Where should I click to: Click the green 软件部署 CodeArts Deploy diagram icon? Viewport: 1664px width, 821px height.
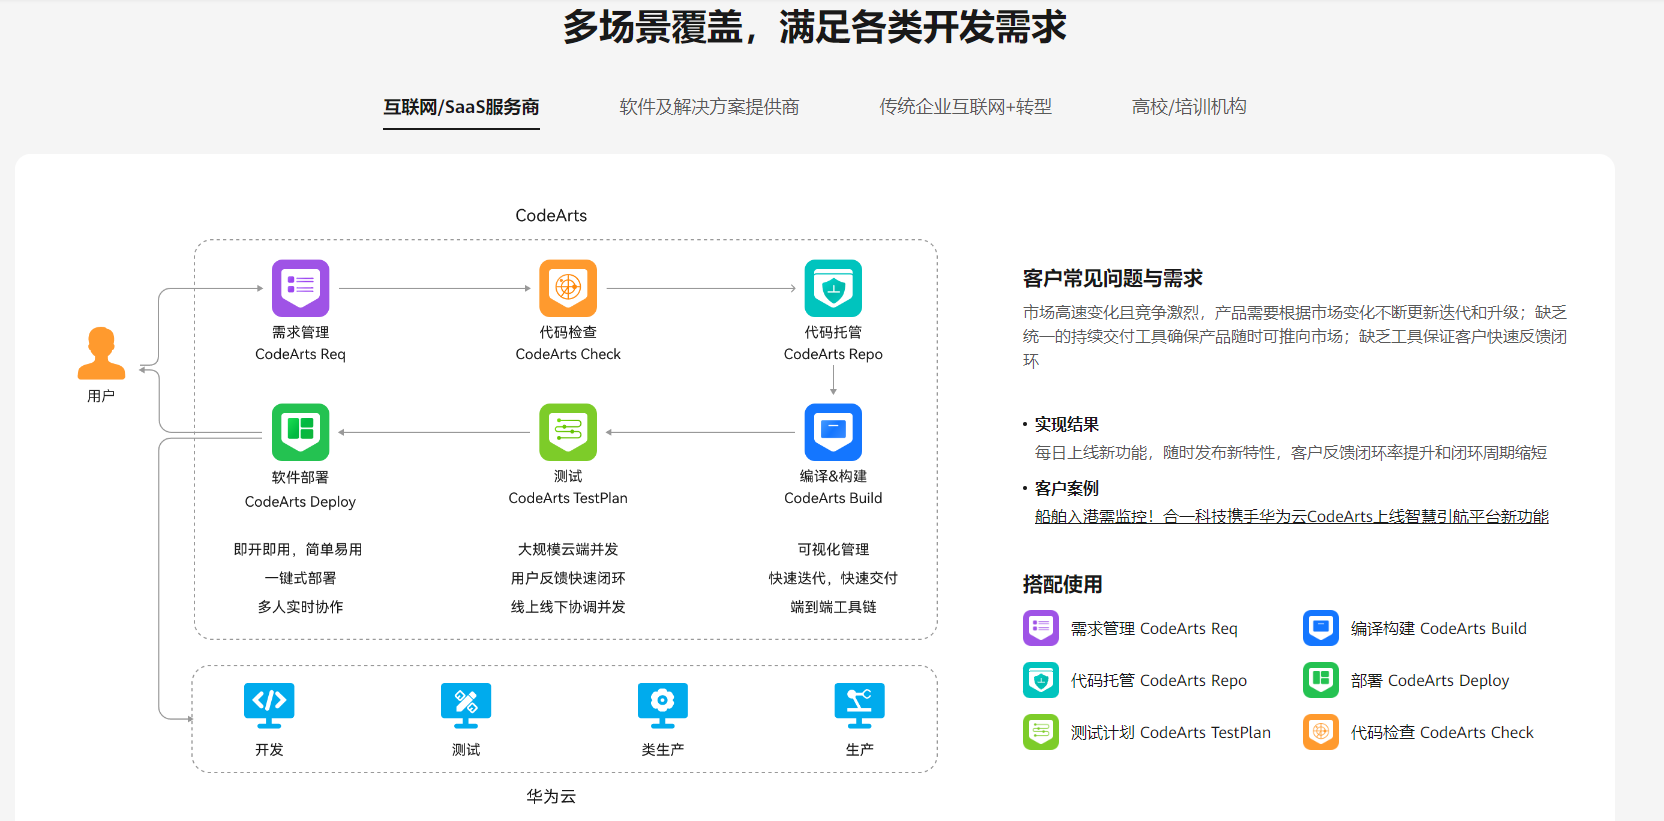click(300, 432)
